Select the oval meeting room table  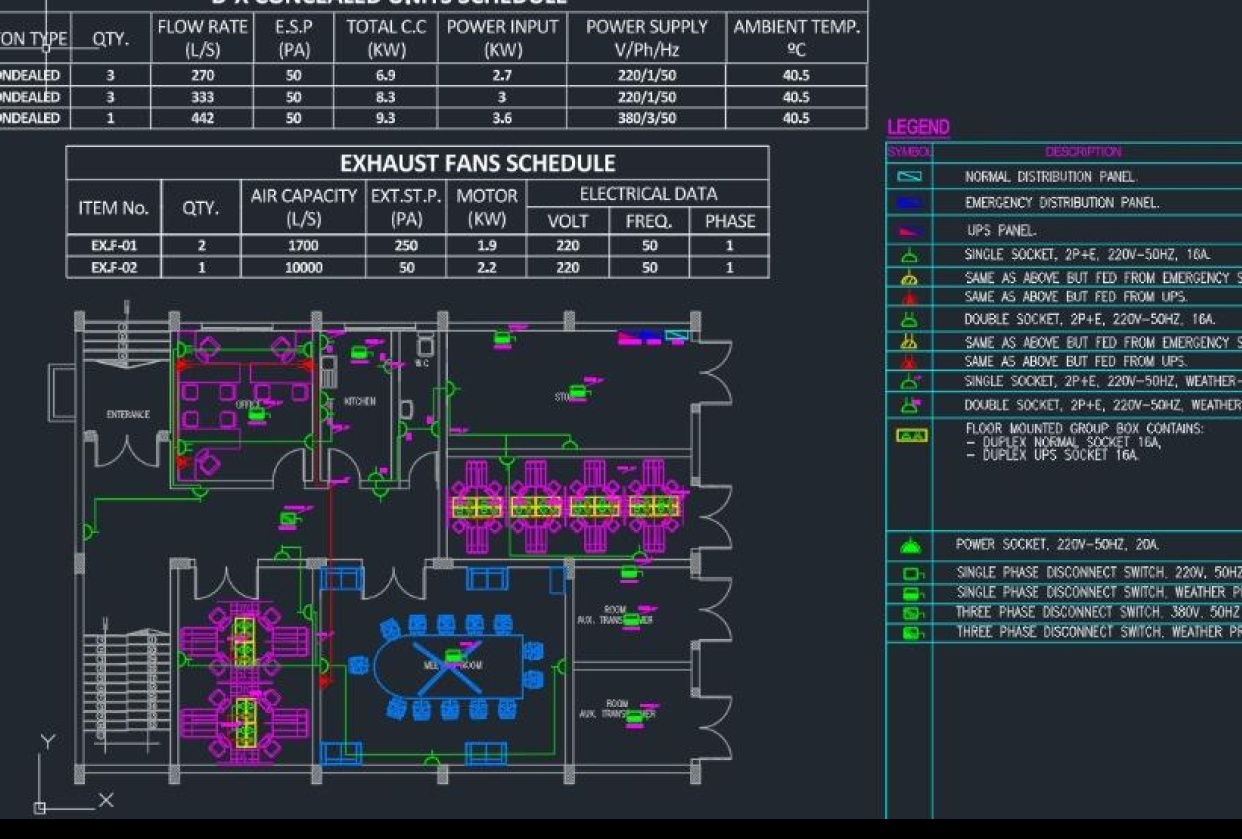448,666
